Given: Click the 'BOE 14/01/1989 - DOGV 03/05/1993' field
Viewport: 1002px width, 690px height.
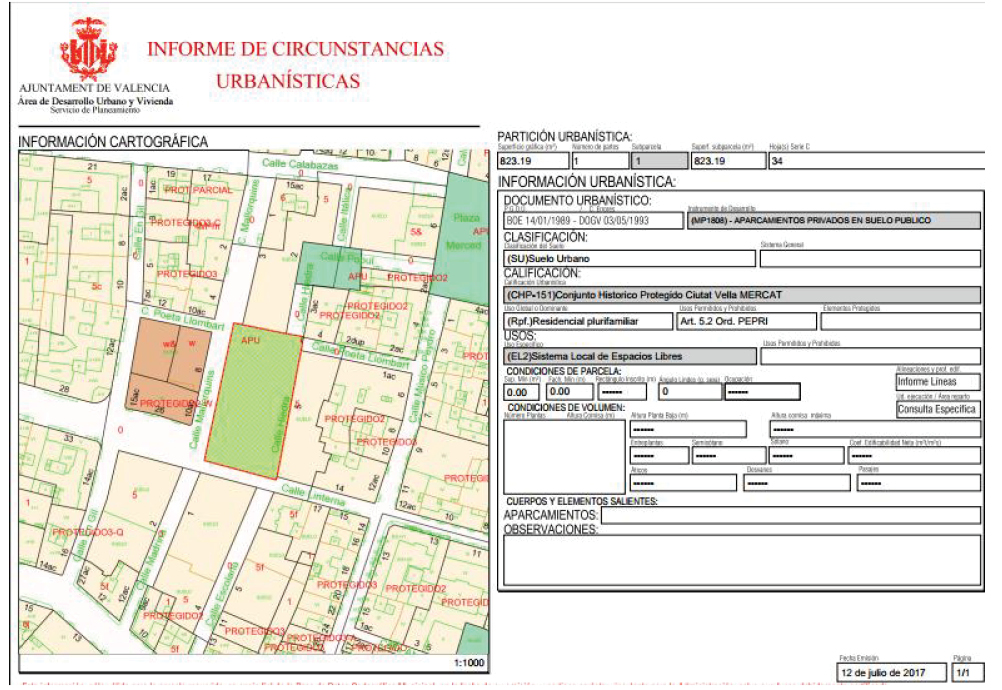Looking at the screenshot, I should tap(593, 220).
